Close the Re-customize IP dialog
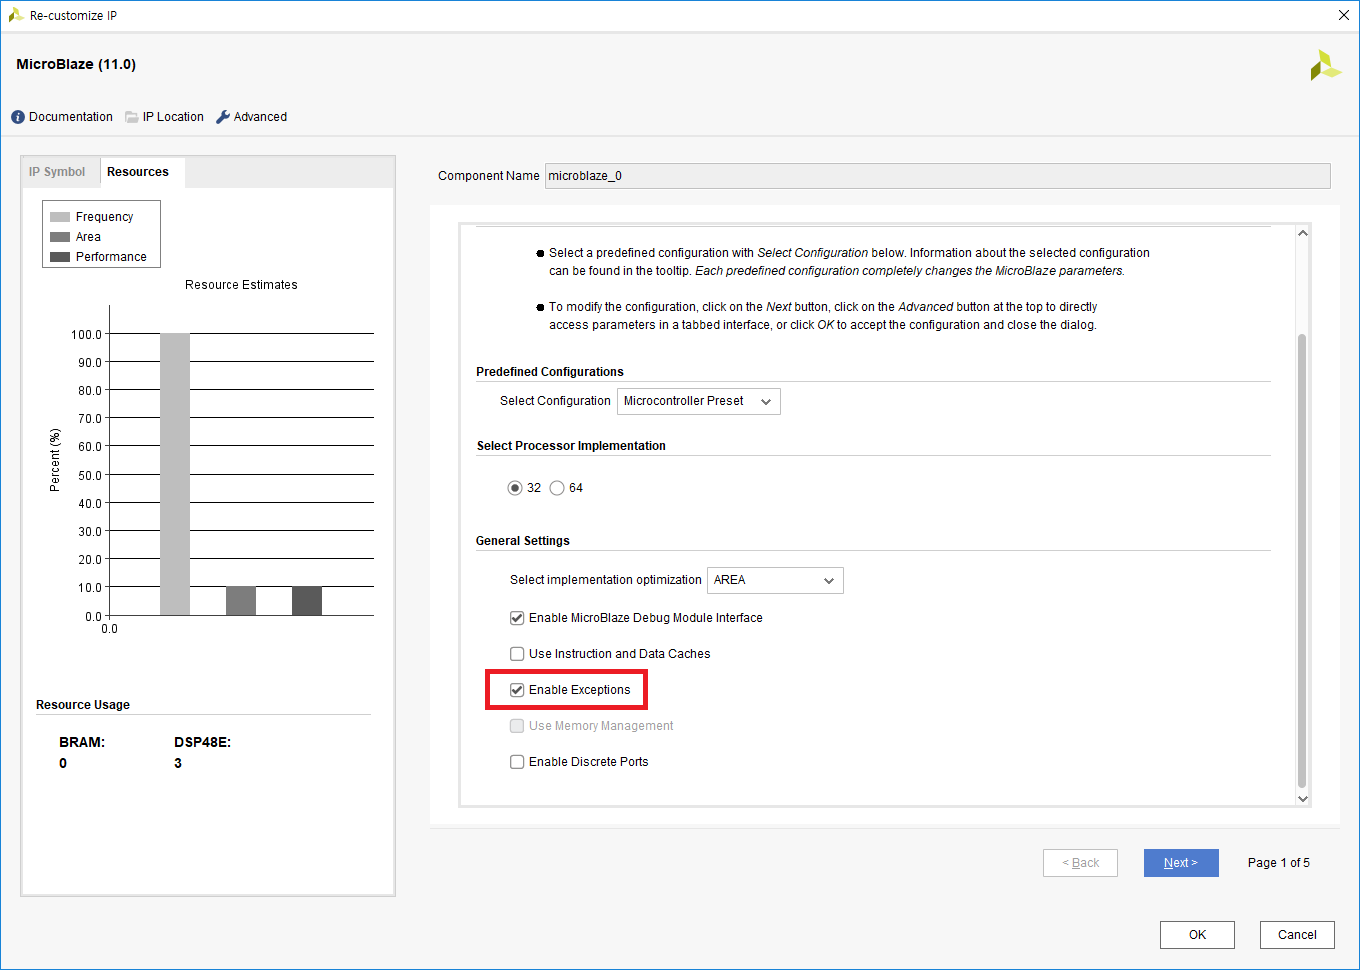The height and width of the screenshot is (970, 1360). click(x=1344, y=15)
